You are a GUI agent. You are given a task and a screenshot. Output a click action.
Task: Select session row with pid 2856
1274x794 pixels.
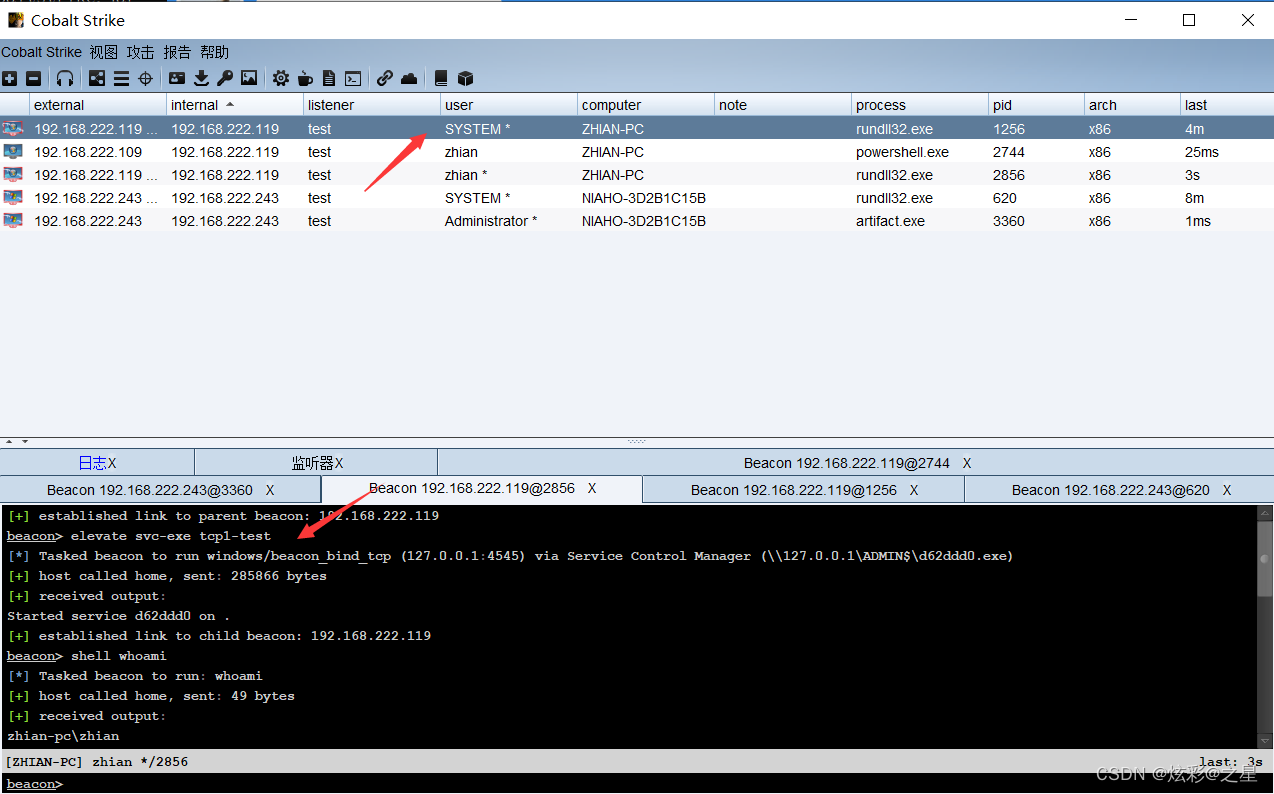[x=637, y=175]
